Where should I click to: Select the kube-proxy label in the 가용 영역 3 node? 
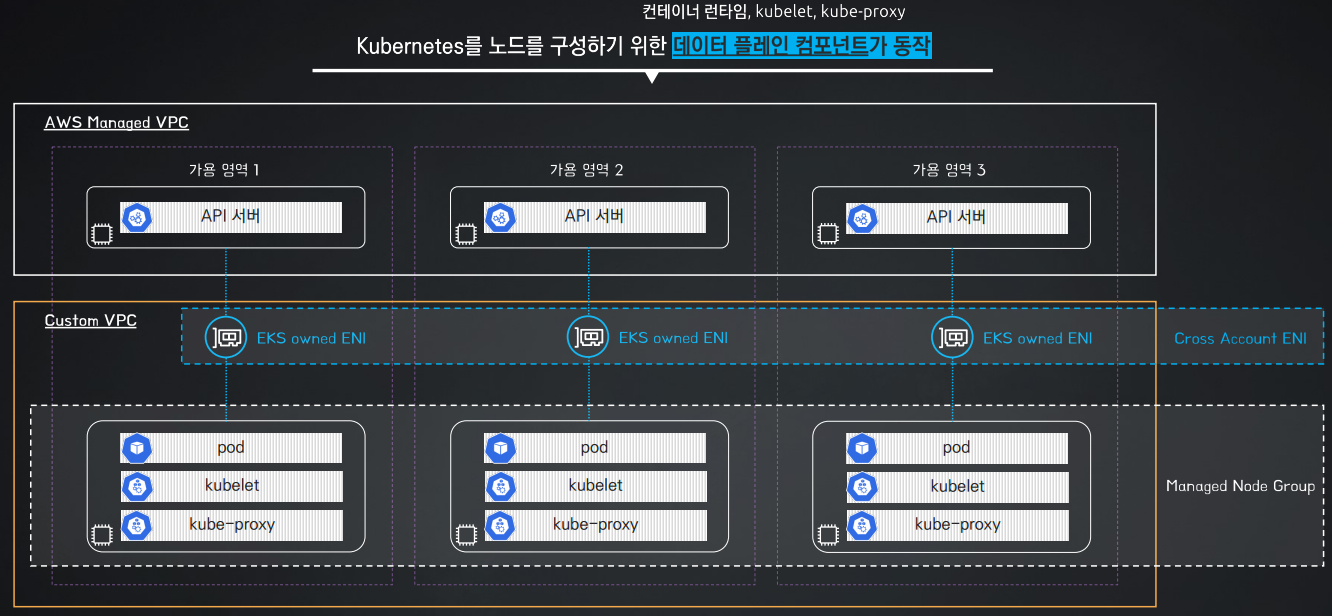click(x=957, y=524)
